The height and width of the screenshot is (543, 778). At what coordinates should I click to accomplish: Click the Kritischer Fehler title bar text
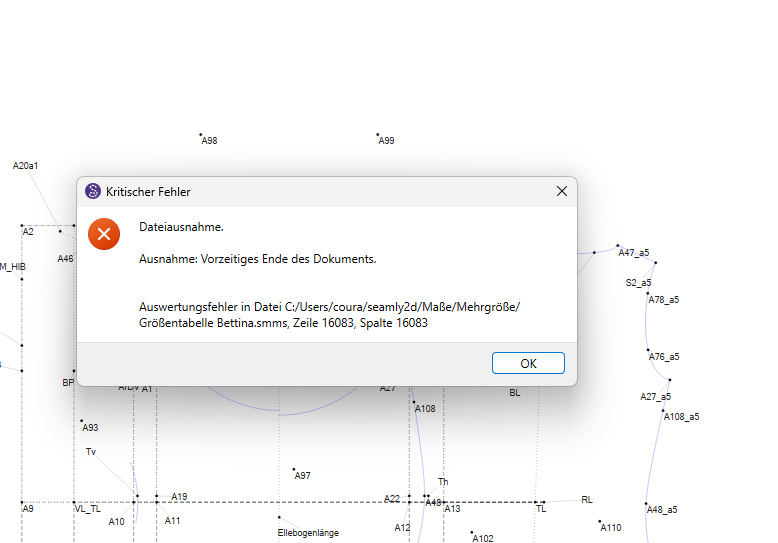(148, 192)
